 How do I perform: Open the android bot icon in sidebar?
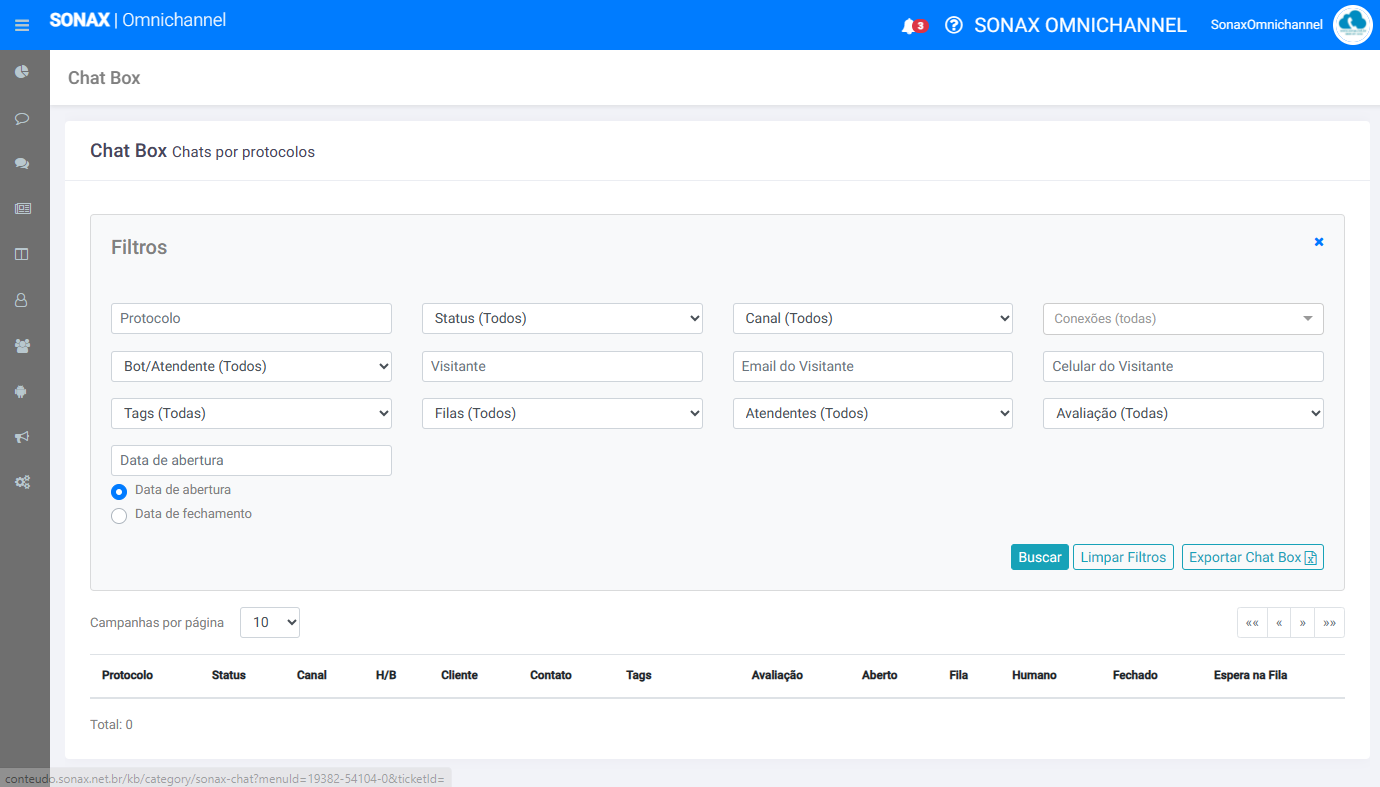coord(22,391)
